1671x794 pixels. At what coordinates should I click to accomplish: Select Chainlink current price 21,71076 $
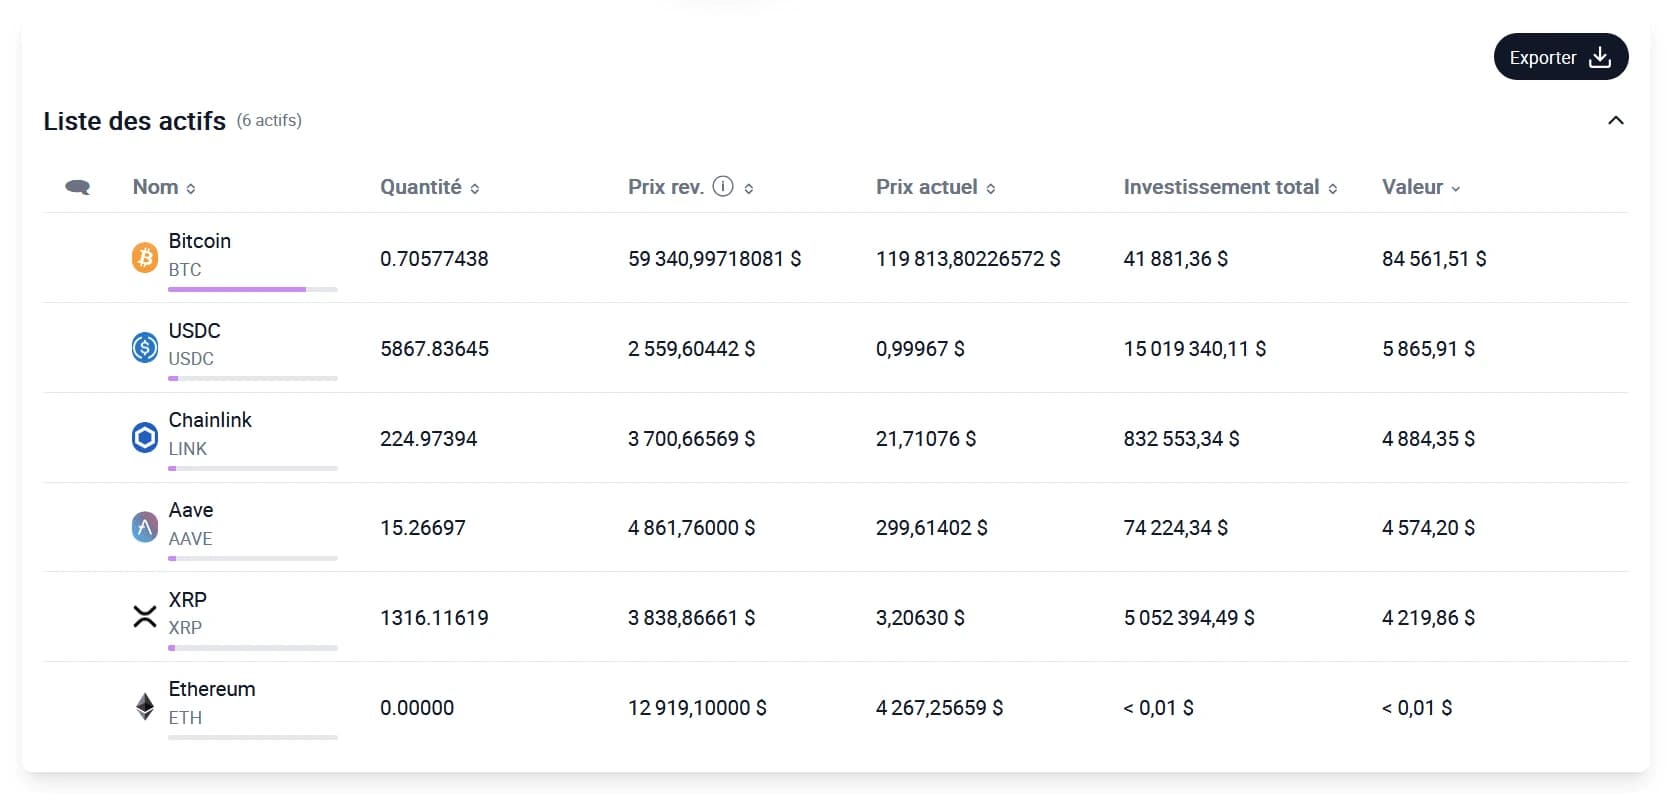click(x=926, y=439)
